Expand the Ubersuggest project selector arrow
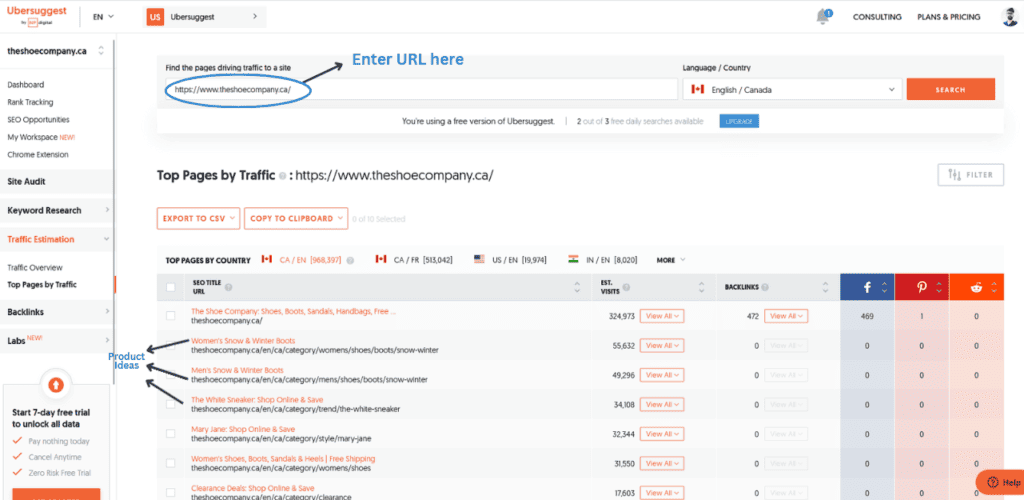Screen dimensions: 1024x500 tap(255, 17)
